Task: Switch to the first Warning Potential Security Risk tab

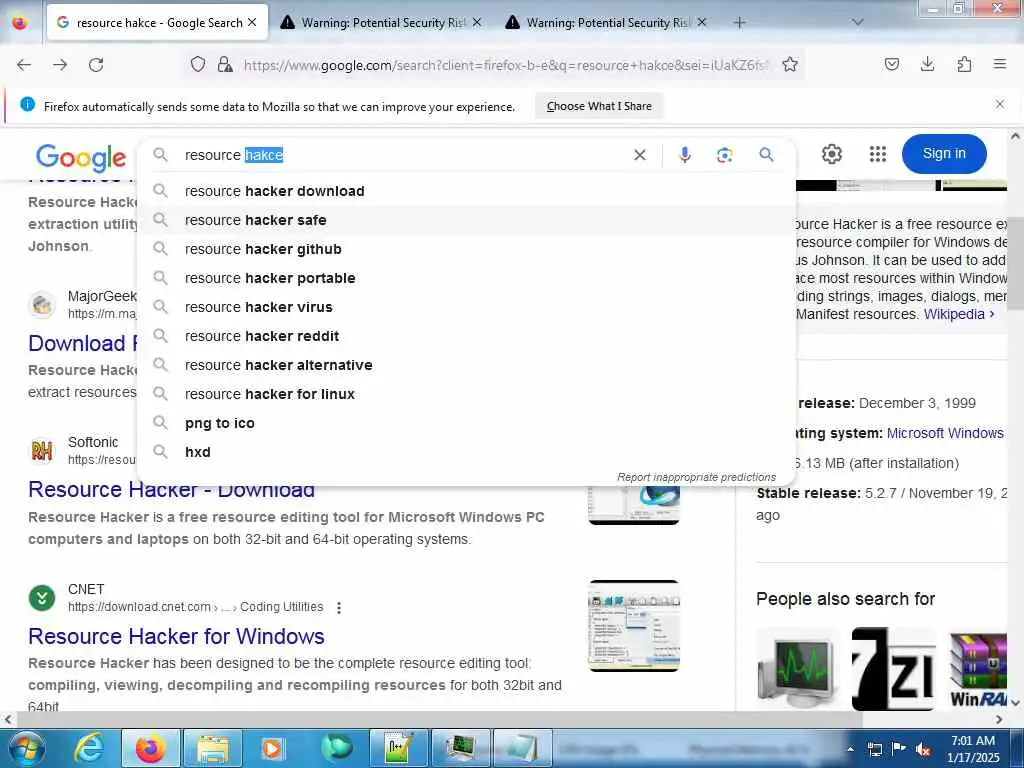Action: pos(381,22)
